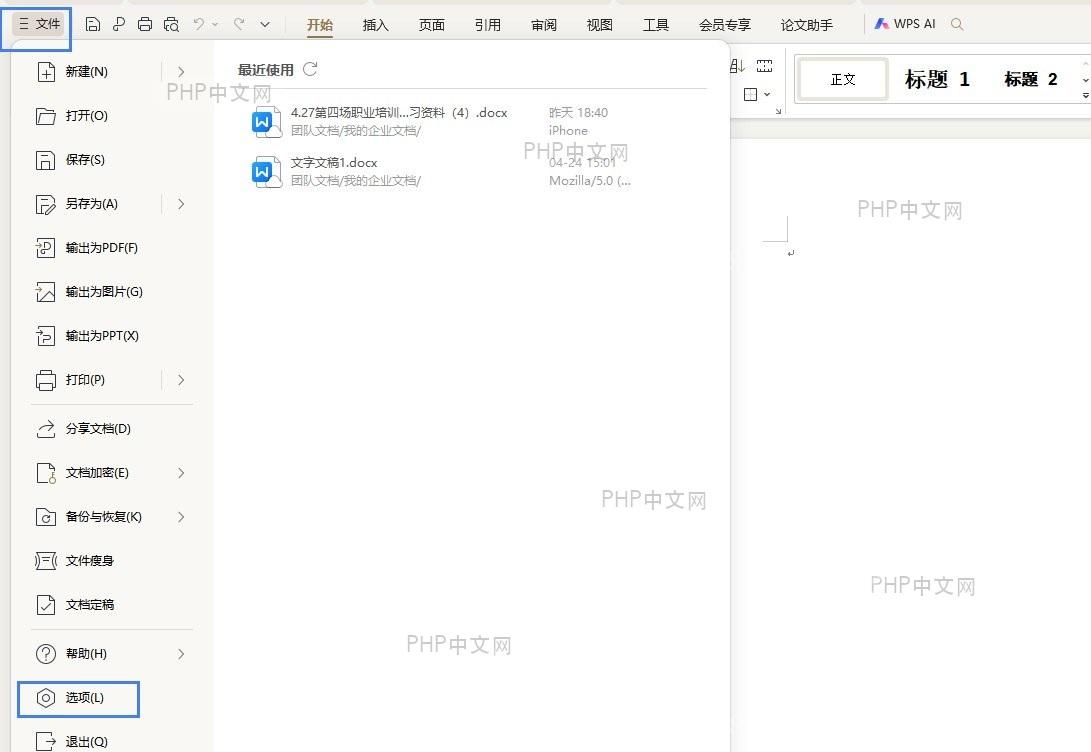Click the Export to PDF toolbar icon
The image size is (1091, 752).
119,24
